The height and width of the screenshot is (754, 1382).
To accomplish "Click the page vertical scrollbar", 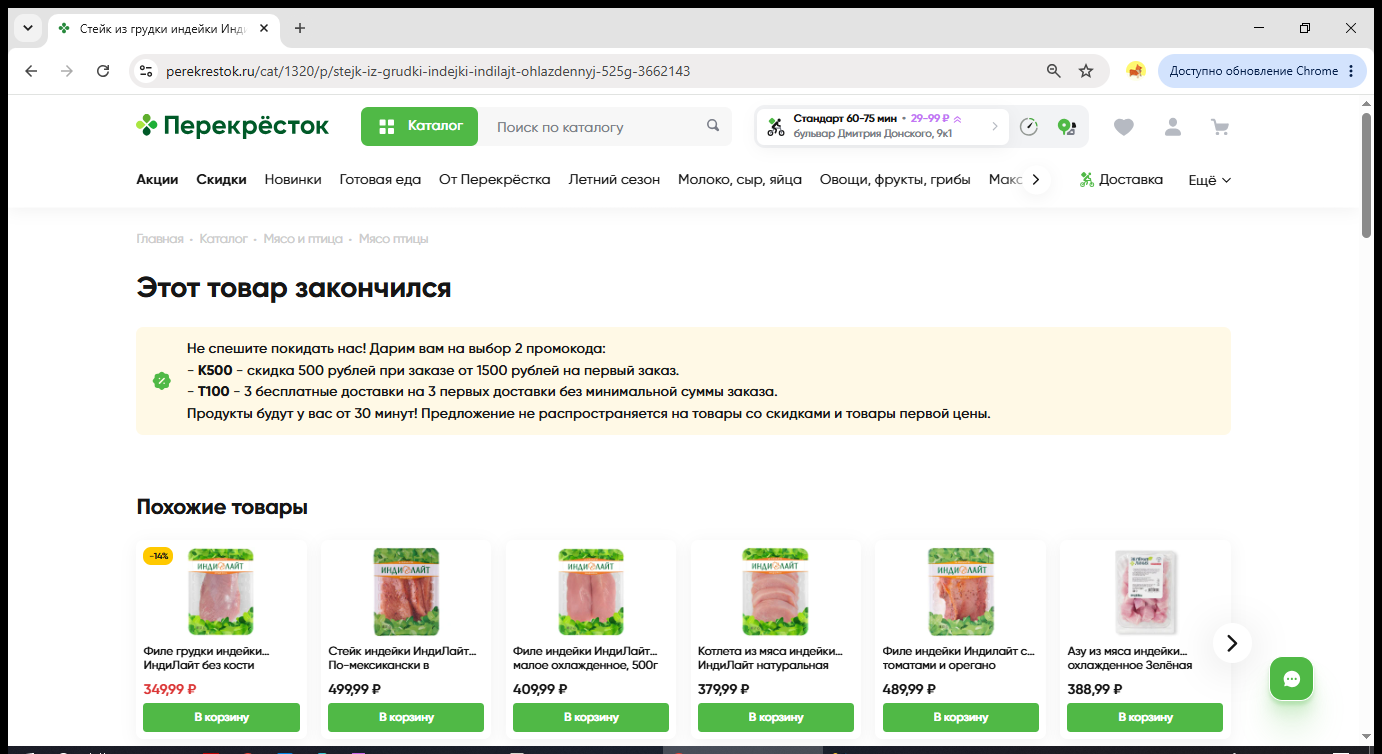I will (1367, 174).
